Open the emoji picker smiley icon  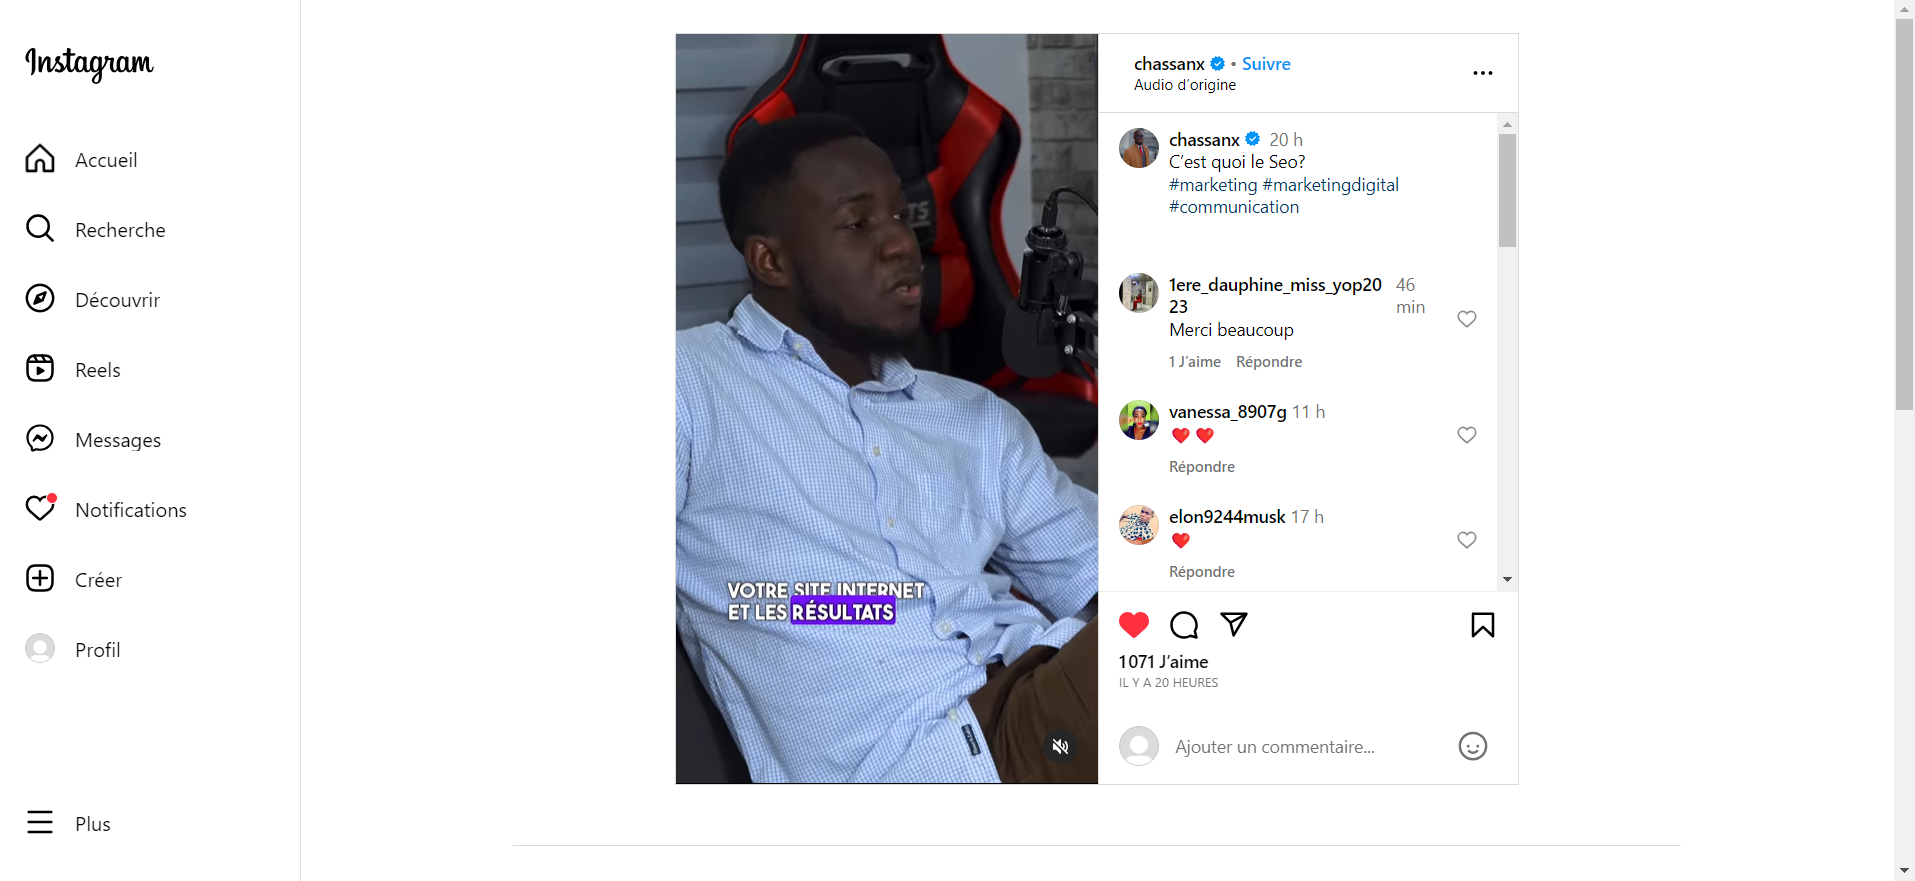pos(1473,746)
